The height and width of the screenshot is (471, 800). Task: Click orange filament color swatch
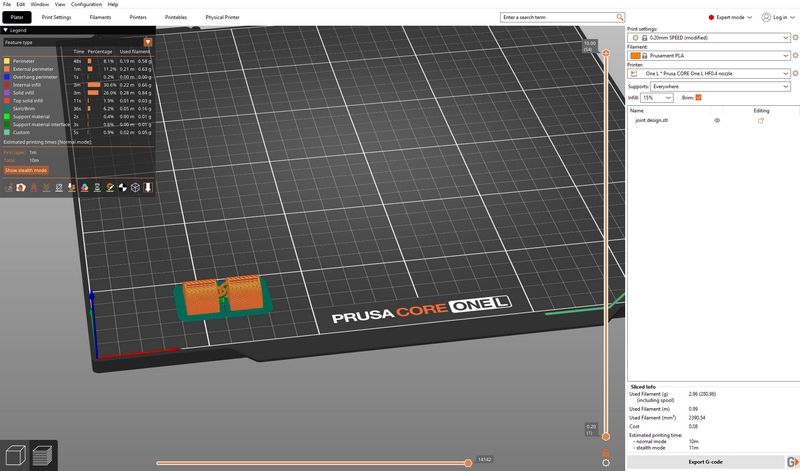pyautogui.click(x=635, y=56)
